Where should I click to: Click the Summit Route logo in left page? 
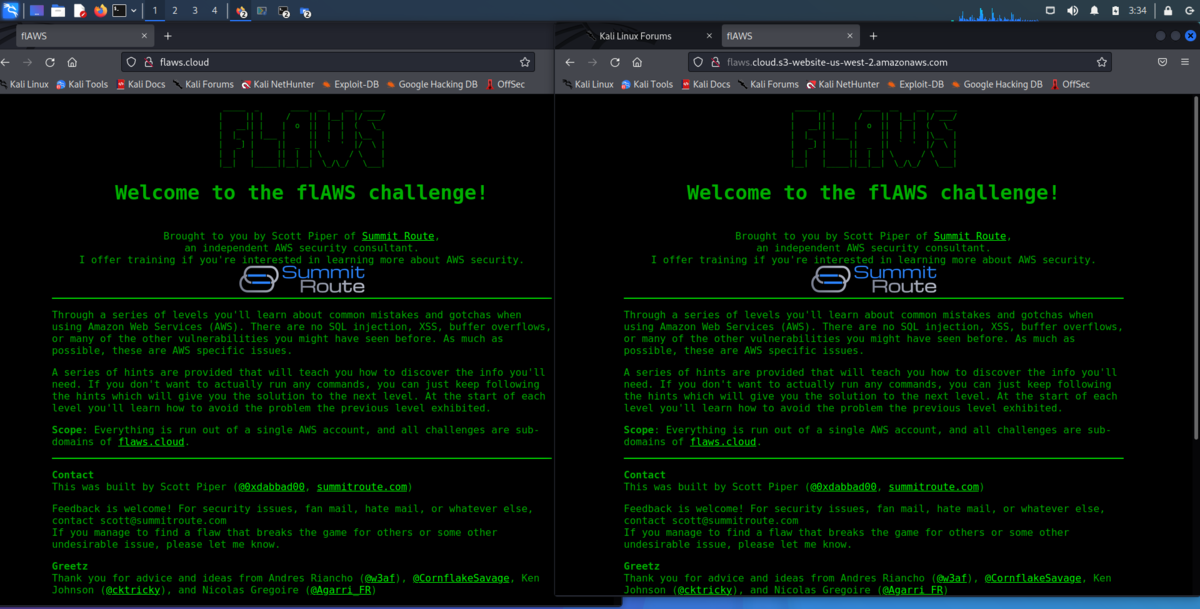(x=302, y=279)
